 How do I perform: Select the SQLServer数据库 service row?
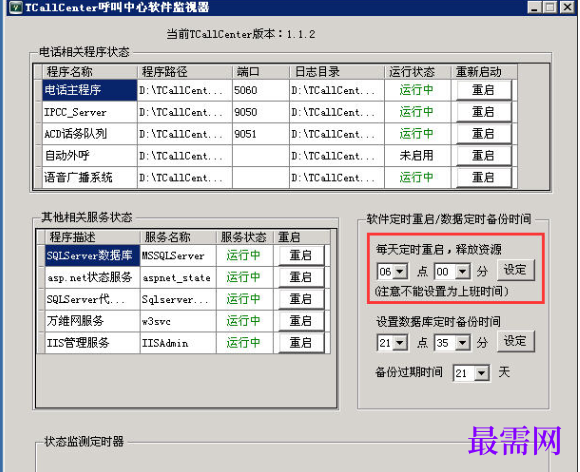point(92,256)
